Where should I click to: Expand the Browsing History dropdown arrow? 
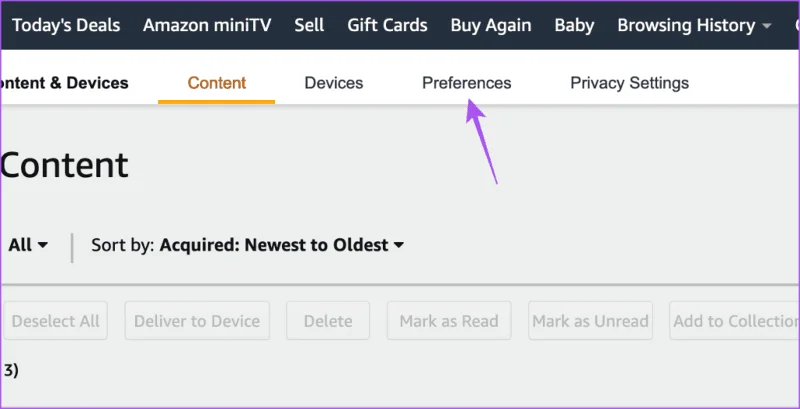pos(767,27)
